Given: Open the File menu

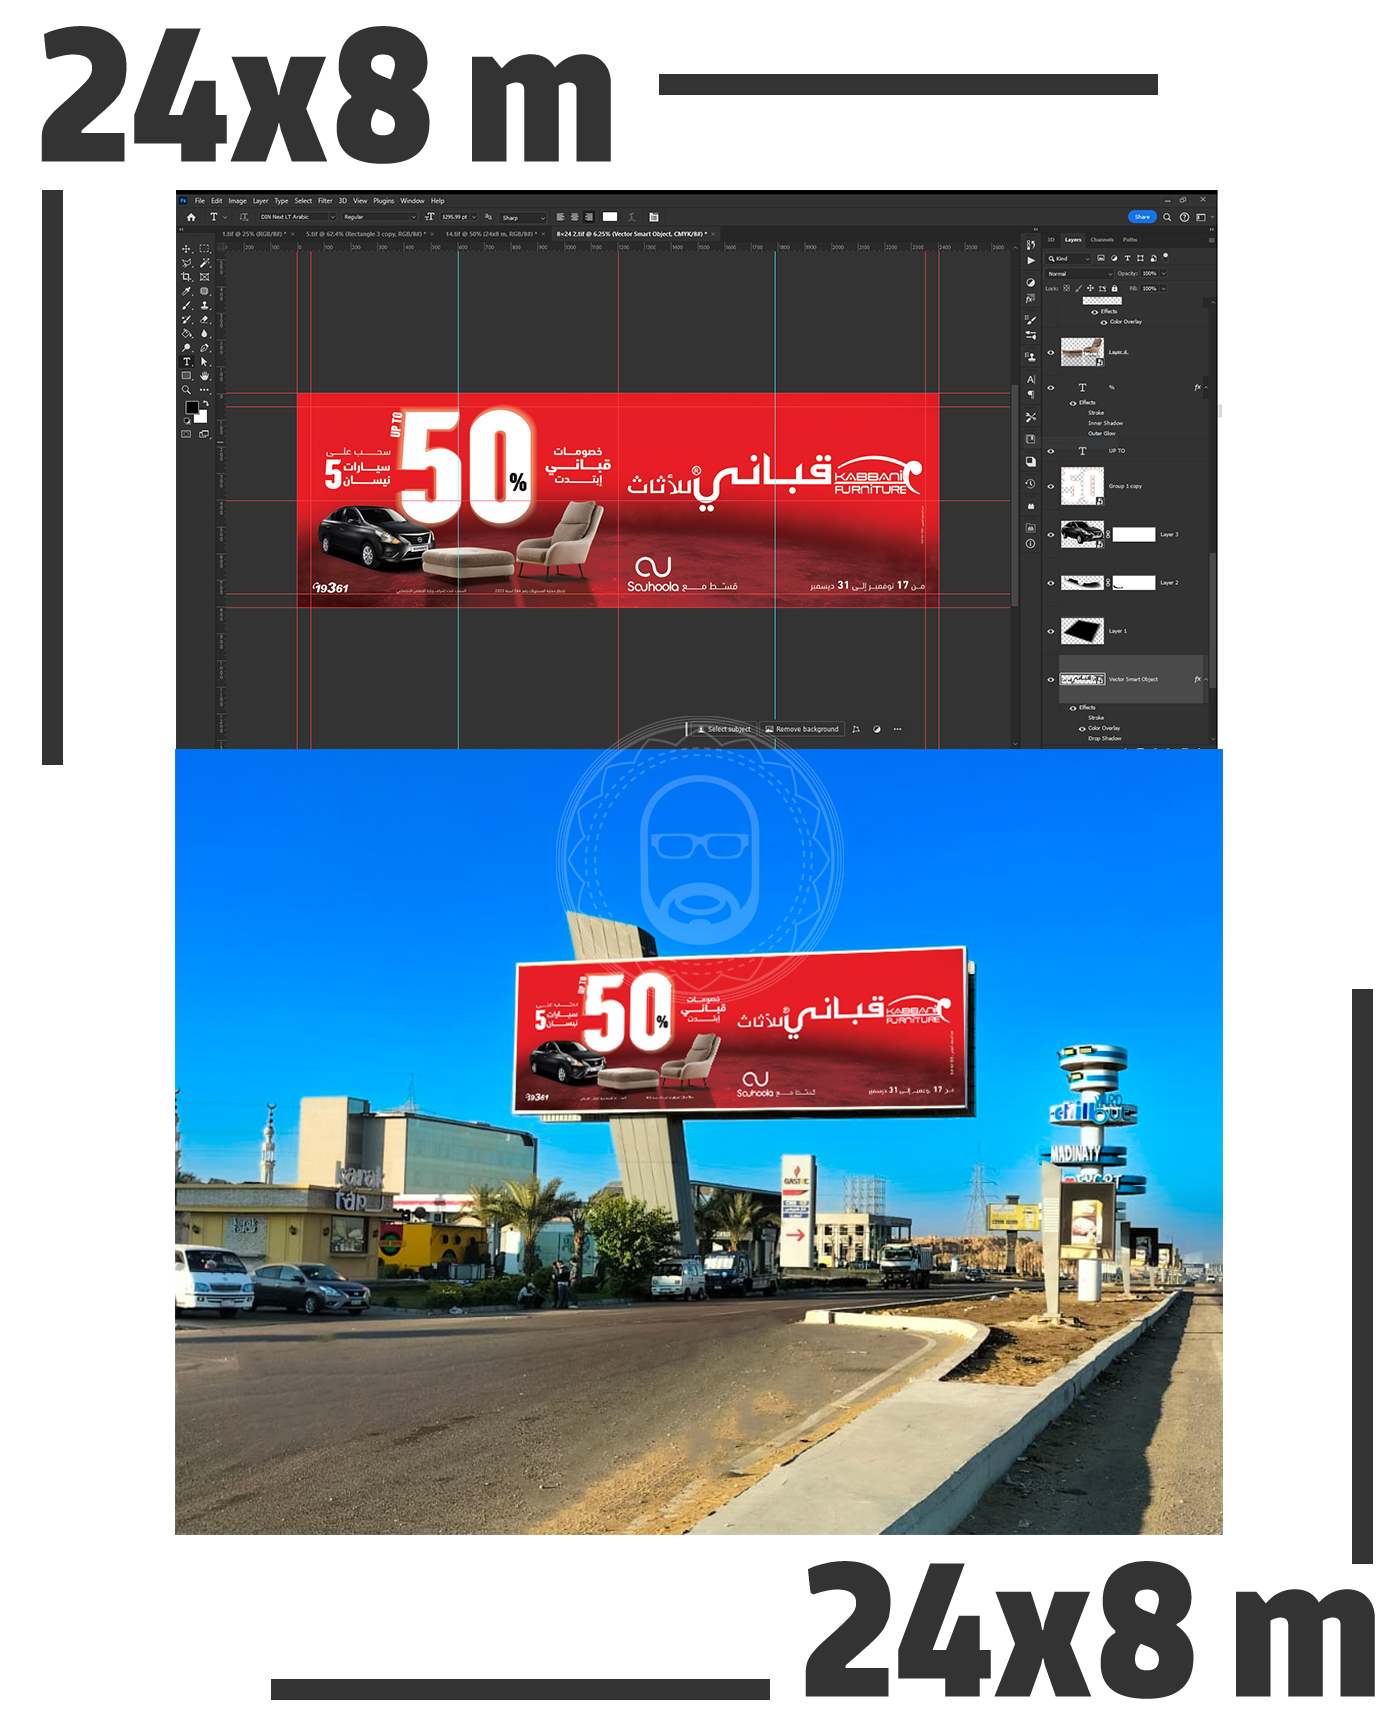Looking at the screenshot, I should [200, 200].
